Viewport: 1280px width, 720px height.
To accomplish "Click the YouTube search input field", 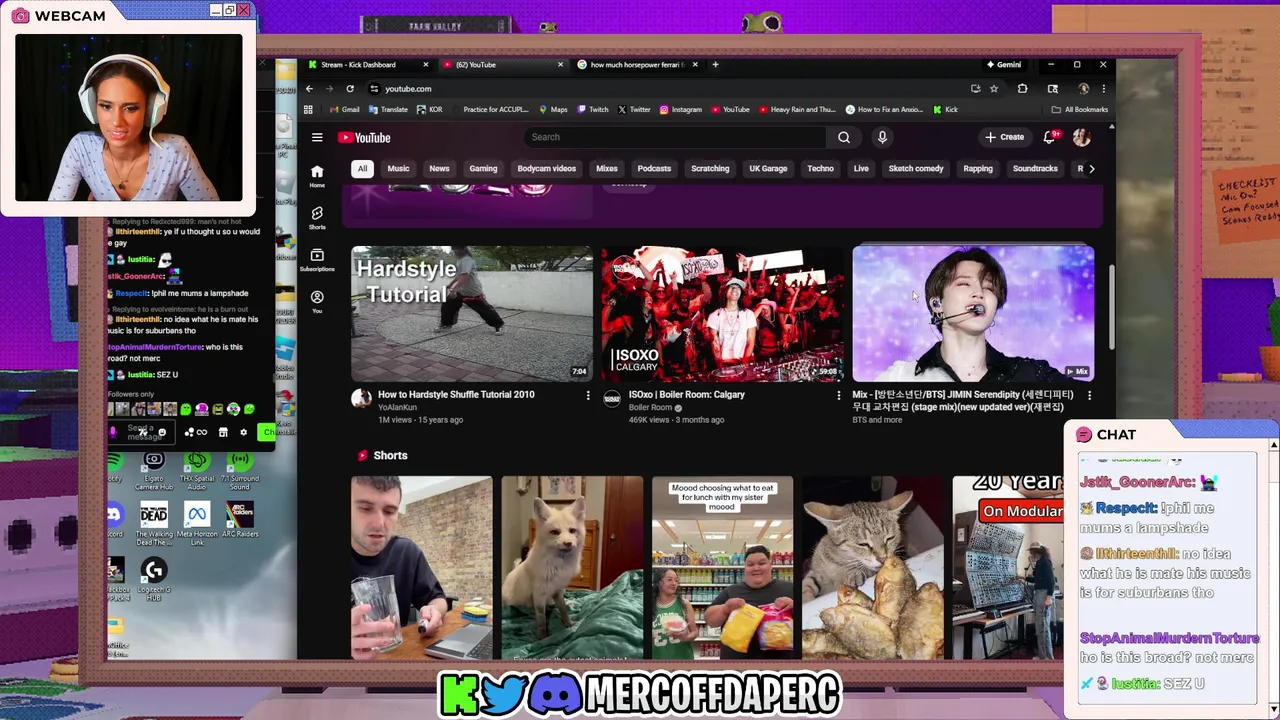I will point(676,137).
